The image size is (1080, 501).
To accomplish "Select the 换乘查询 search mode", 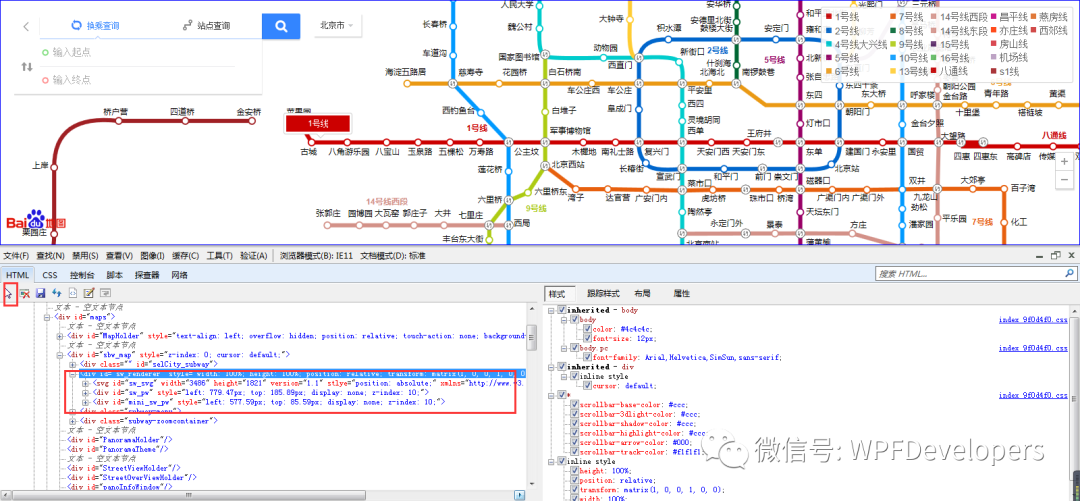I will click(x=96, y=26).
